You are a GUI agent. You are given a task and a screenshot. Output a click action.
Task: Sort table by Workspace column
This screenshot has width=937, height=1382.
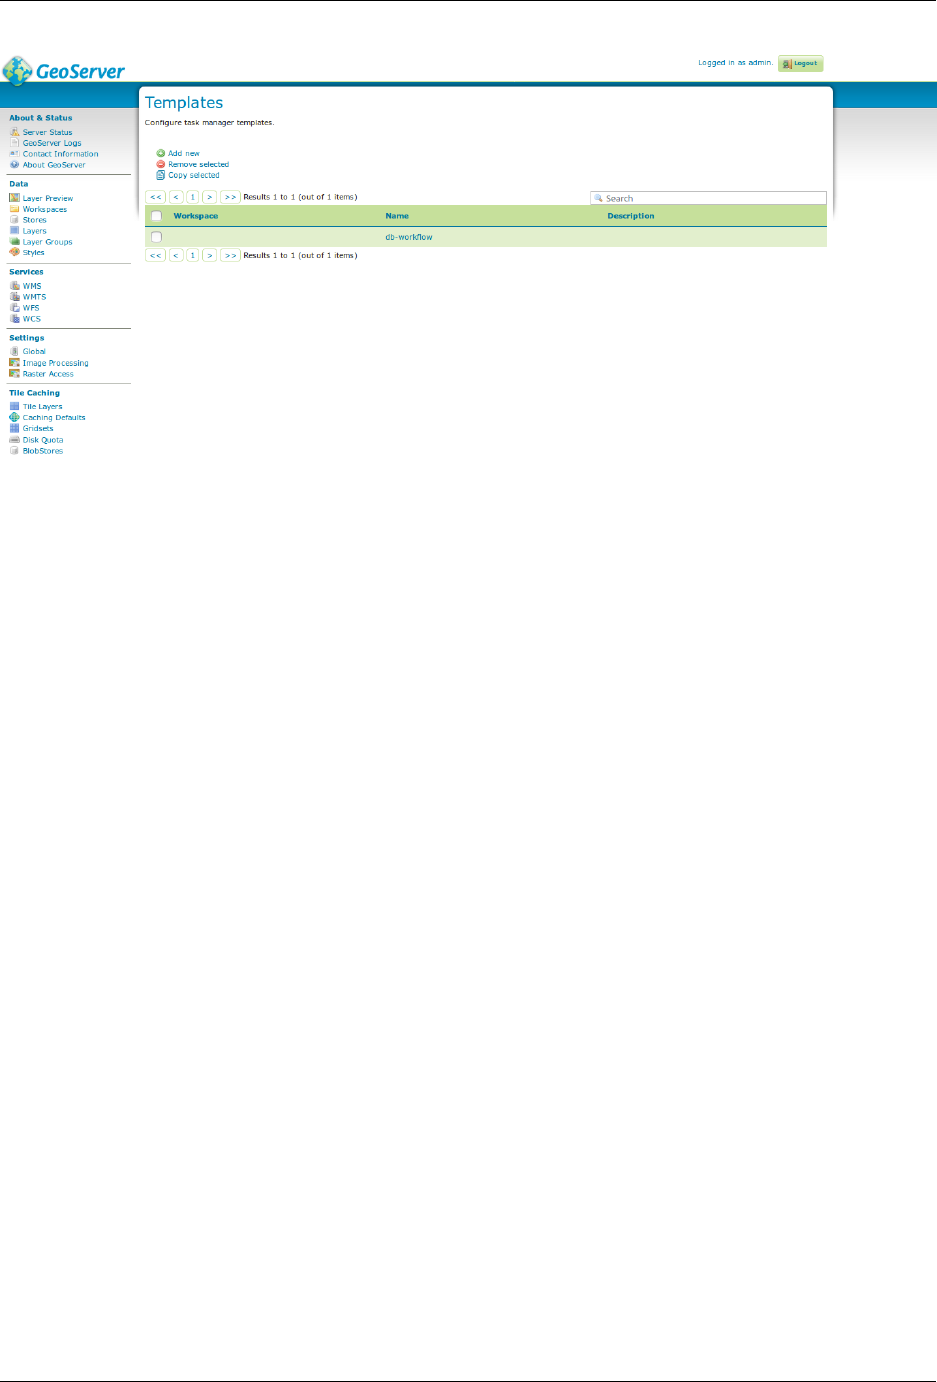click(x=196, y=216)
